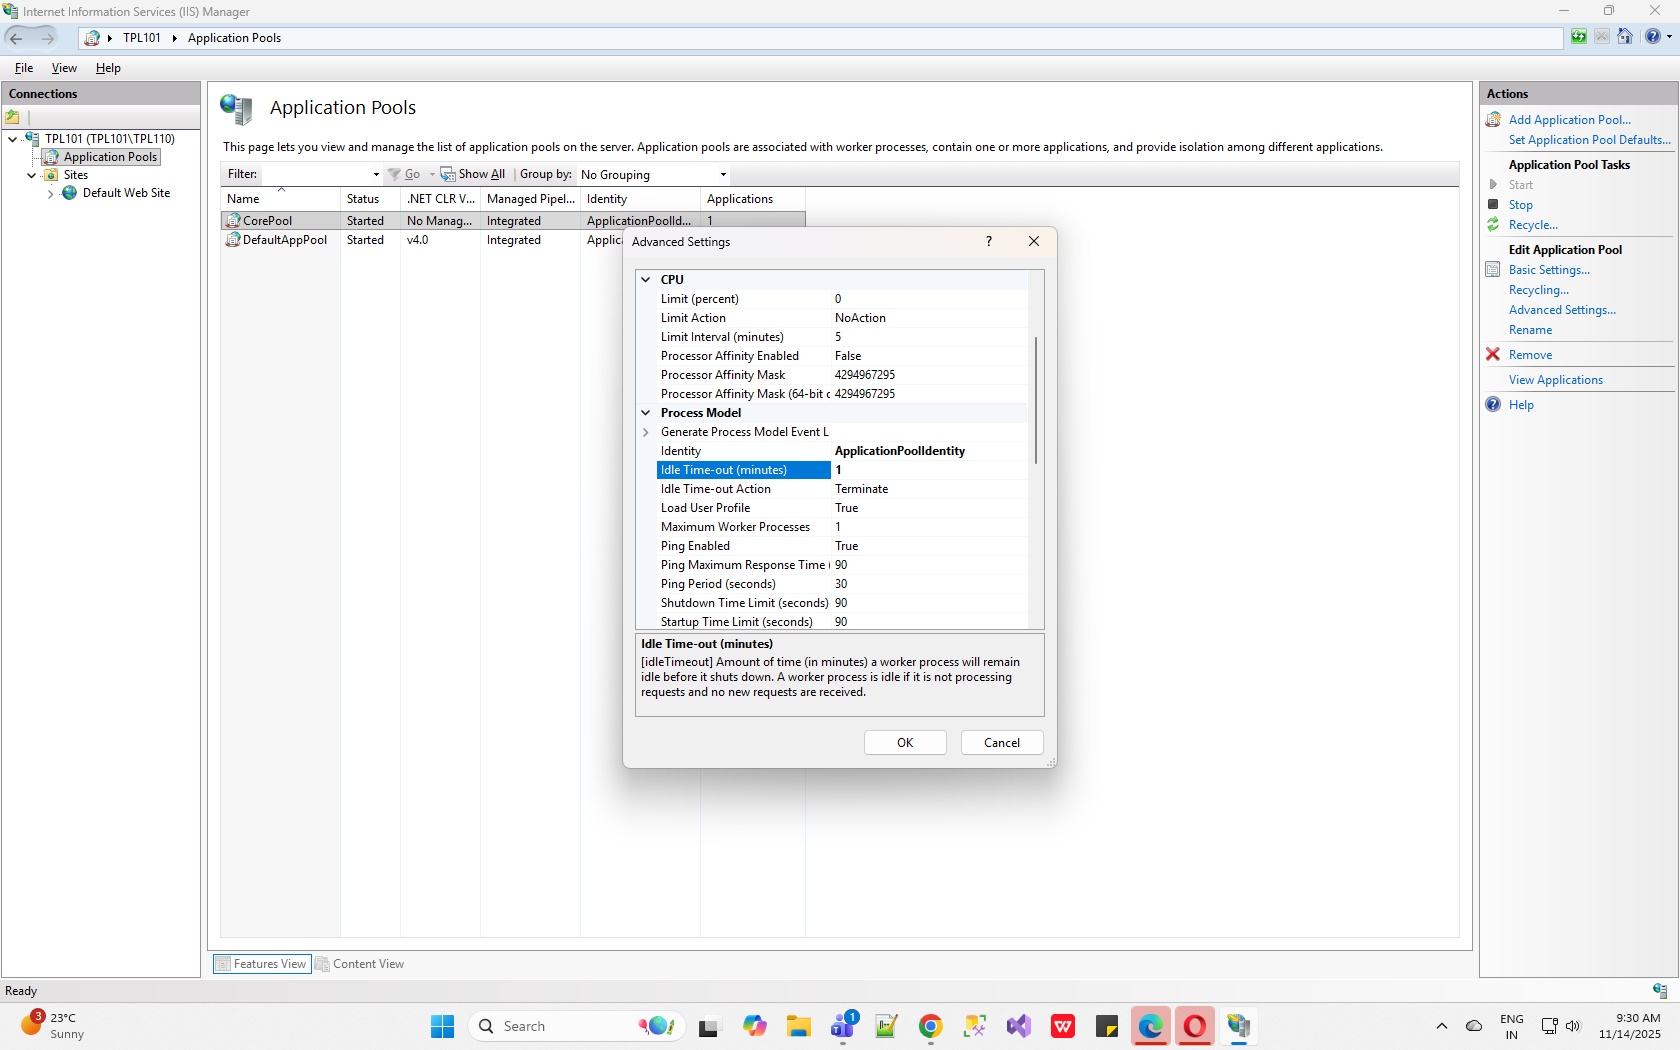Click the Recycle icon in Actions
The width and height of the screenshot is (1680, 1050).
click(x=1493, y=225)
